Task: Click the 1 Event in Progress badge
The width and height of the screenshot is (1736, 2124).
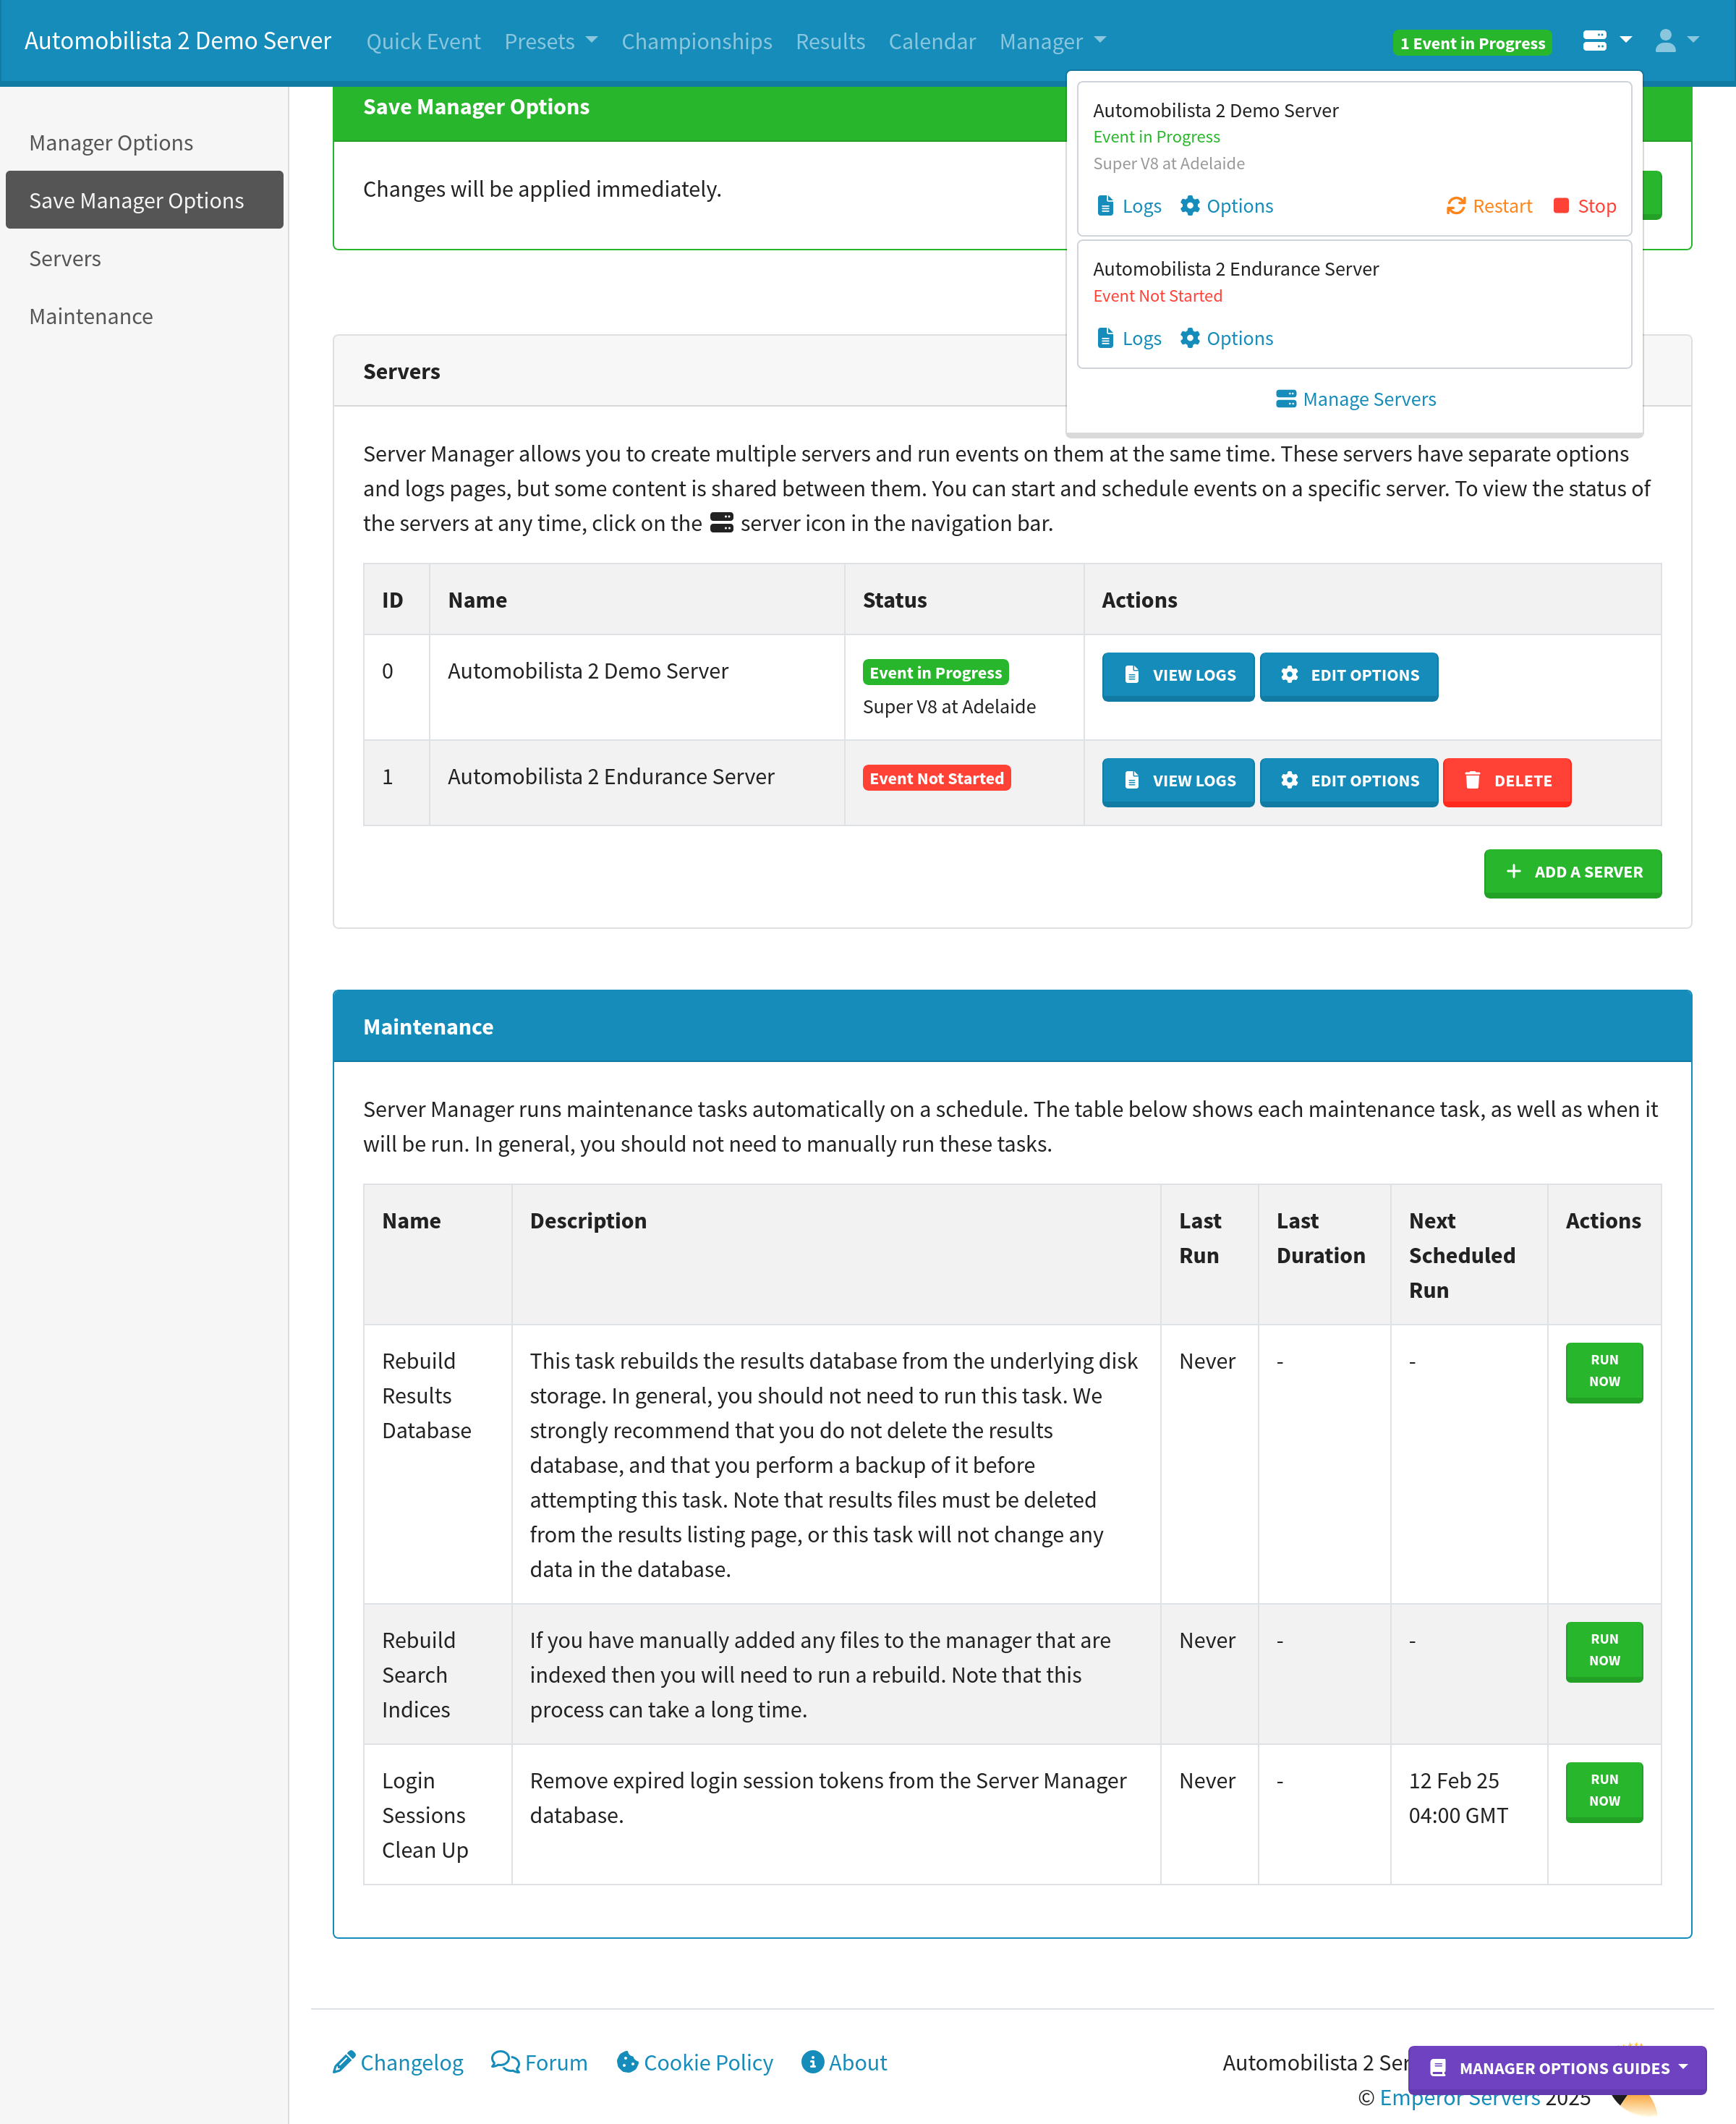Action: pos(1472,43)
